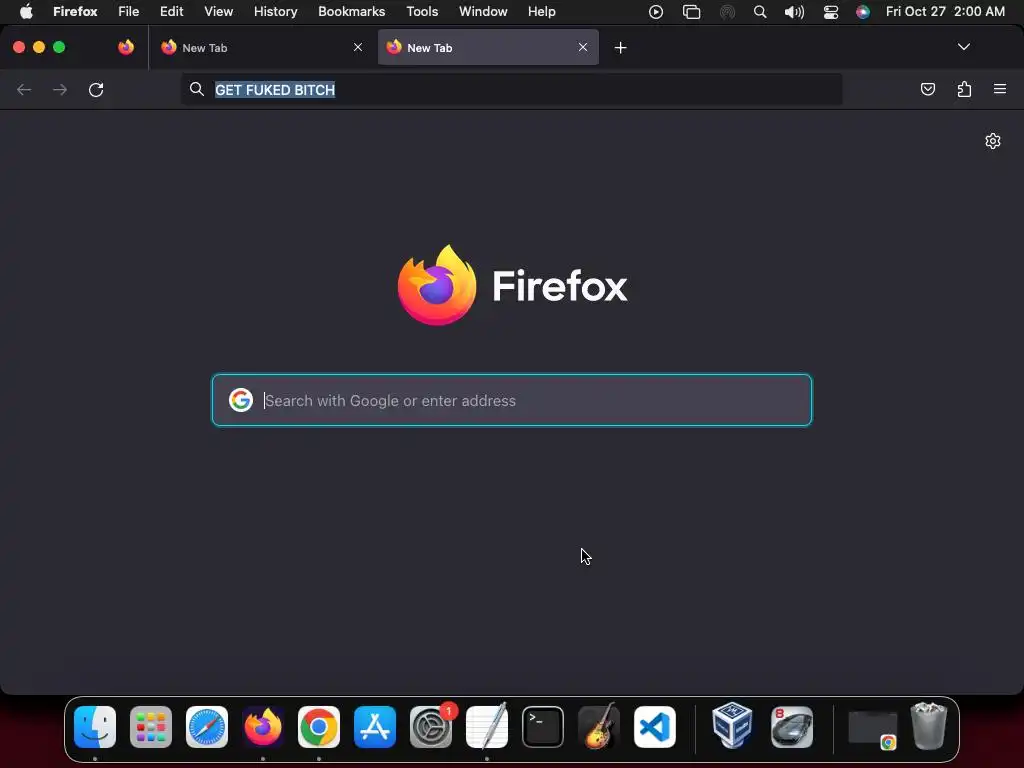The width and height of the screenshot is (1024, 768).
Task: Close the active second New Tab
Action: coord(583,47)
